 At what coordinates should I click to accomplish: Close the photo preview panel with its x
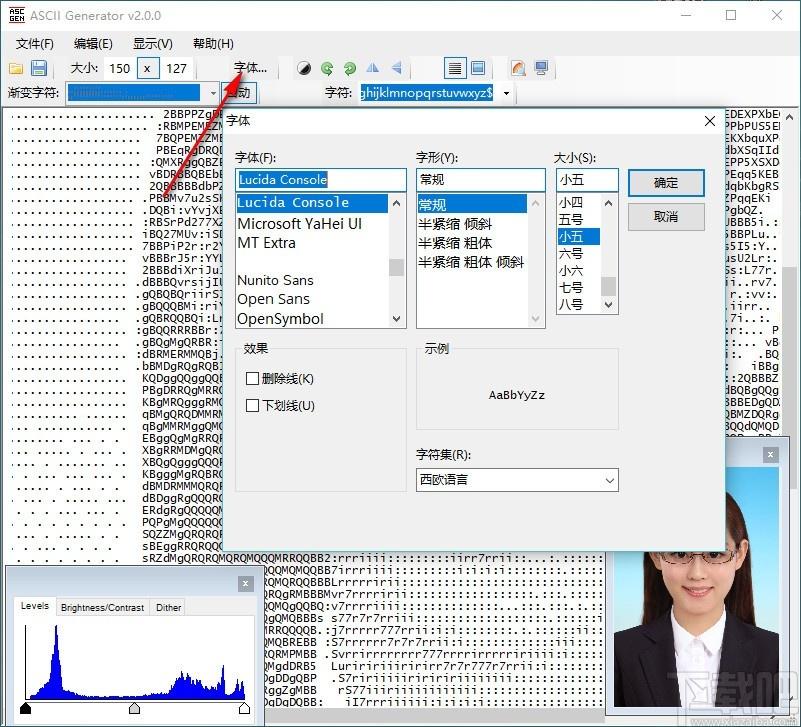770,454
